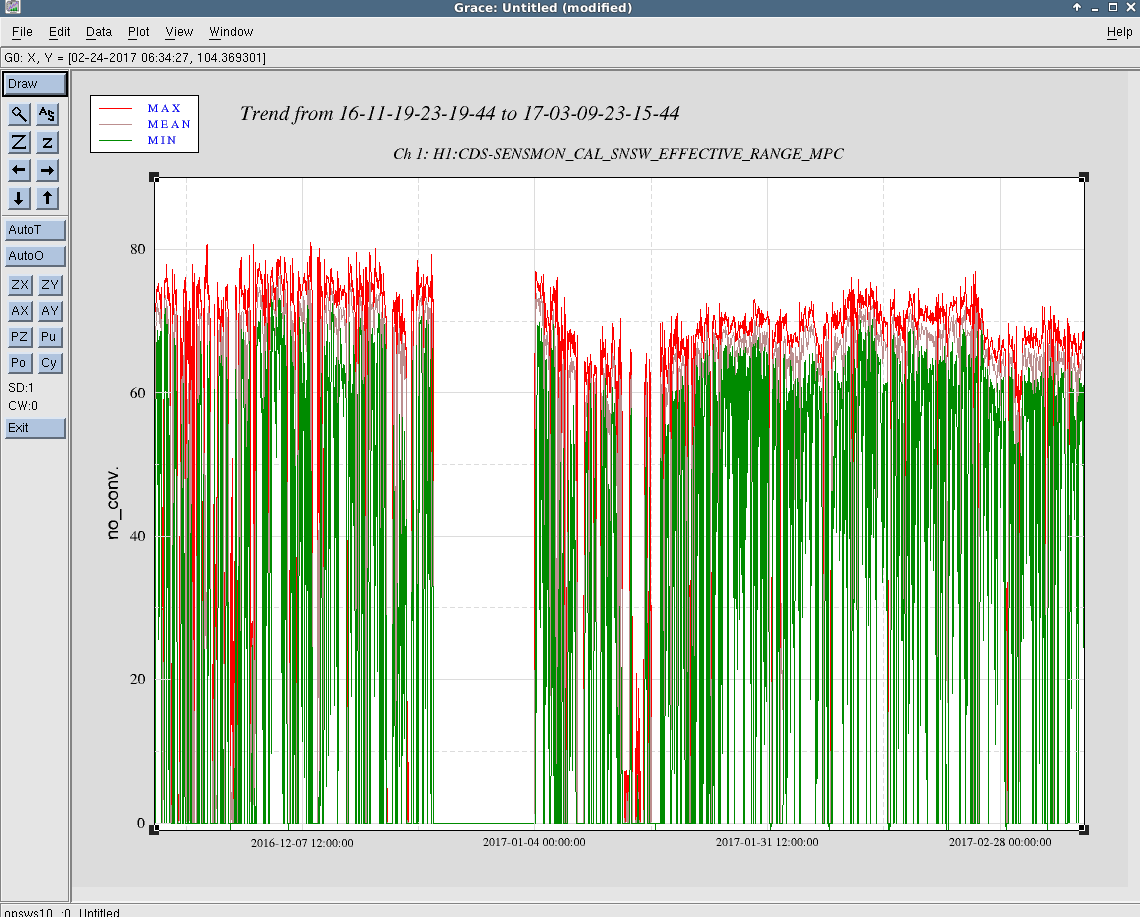Click the MIN legend label

162,140
